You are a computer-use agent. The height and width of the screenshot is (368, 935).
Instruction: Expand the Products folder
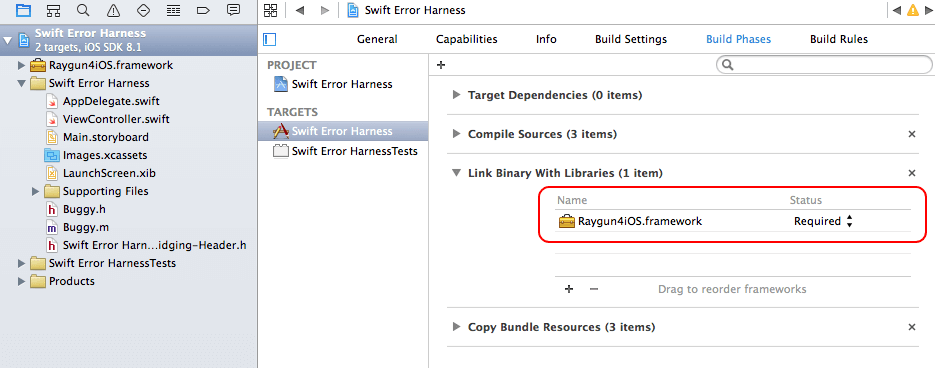22,281
